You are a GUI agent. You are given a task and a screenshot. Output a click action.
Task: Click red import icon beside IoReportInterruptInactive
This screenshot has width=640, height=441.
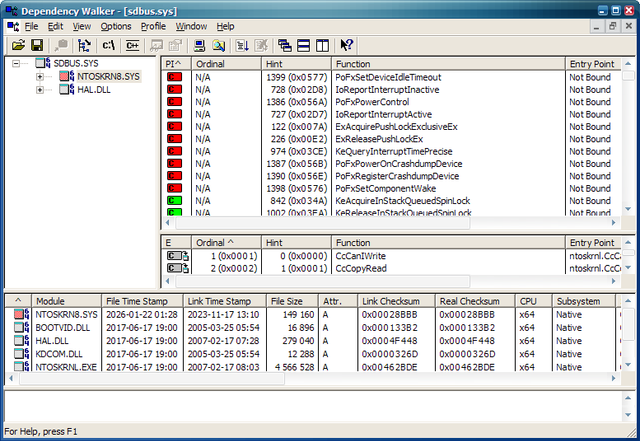[x=174, y=89]
